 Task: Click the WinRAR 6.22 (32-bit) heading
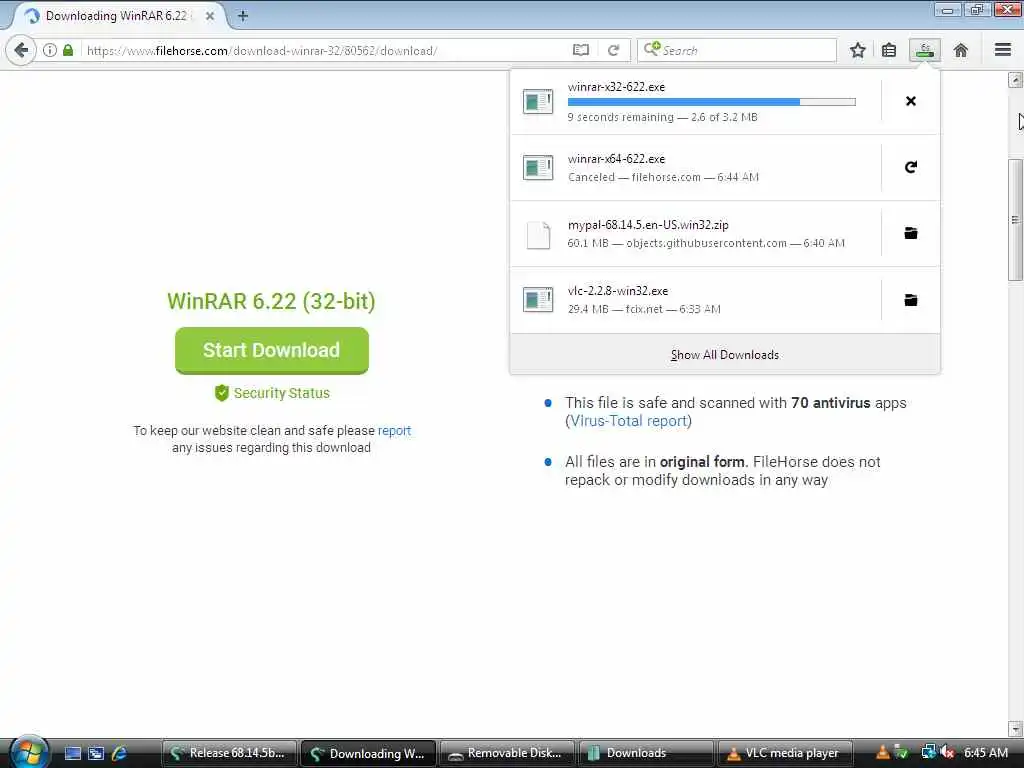point(271,301)
